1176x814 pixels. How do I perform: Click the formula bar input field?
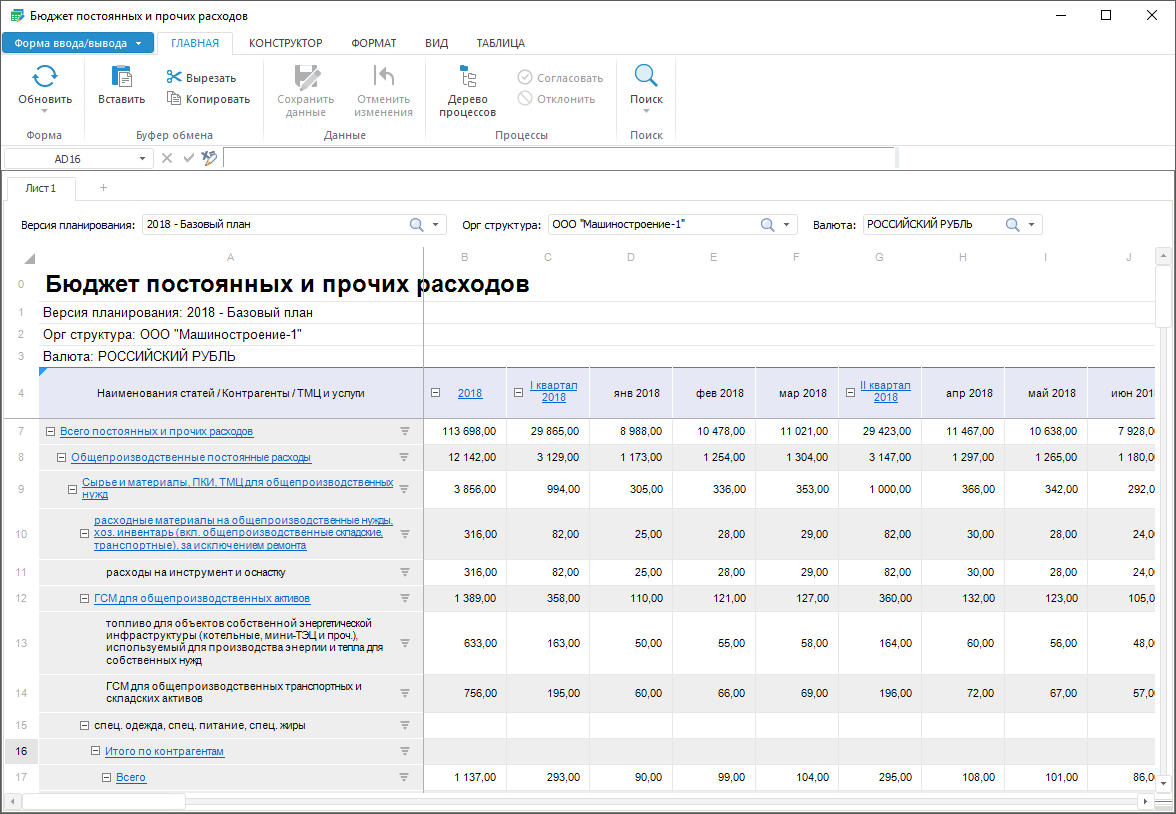[x=558, y=158]
